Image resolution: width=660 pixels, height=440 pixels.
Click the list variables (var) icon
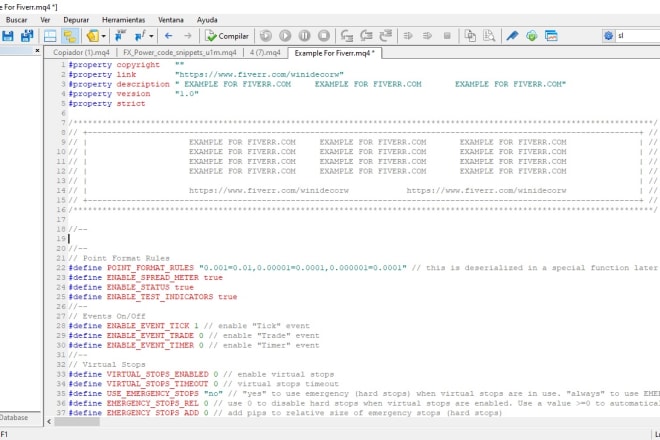point(120,36)
